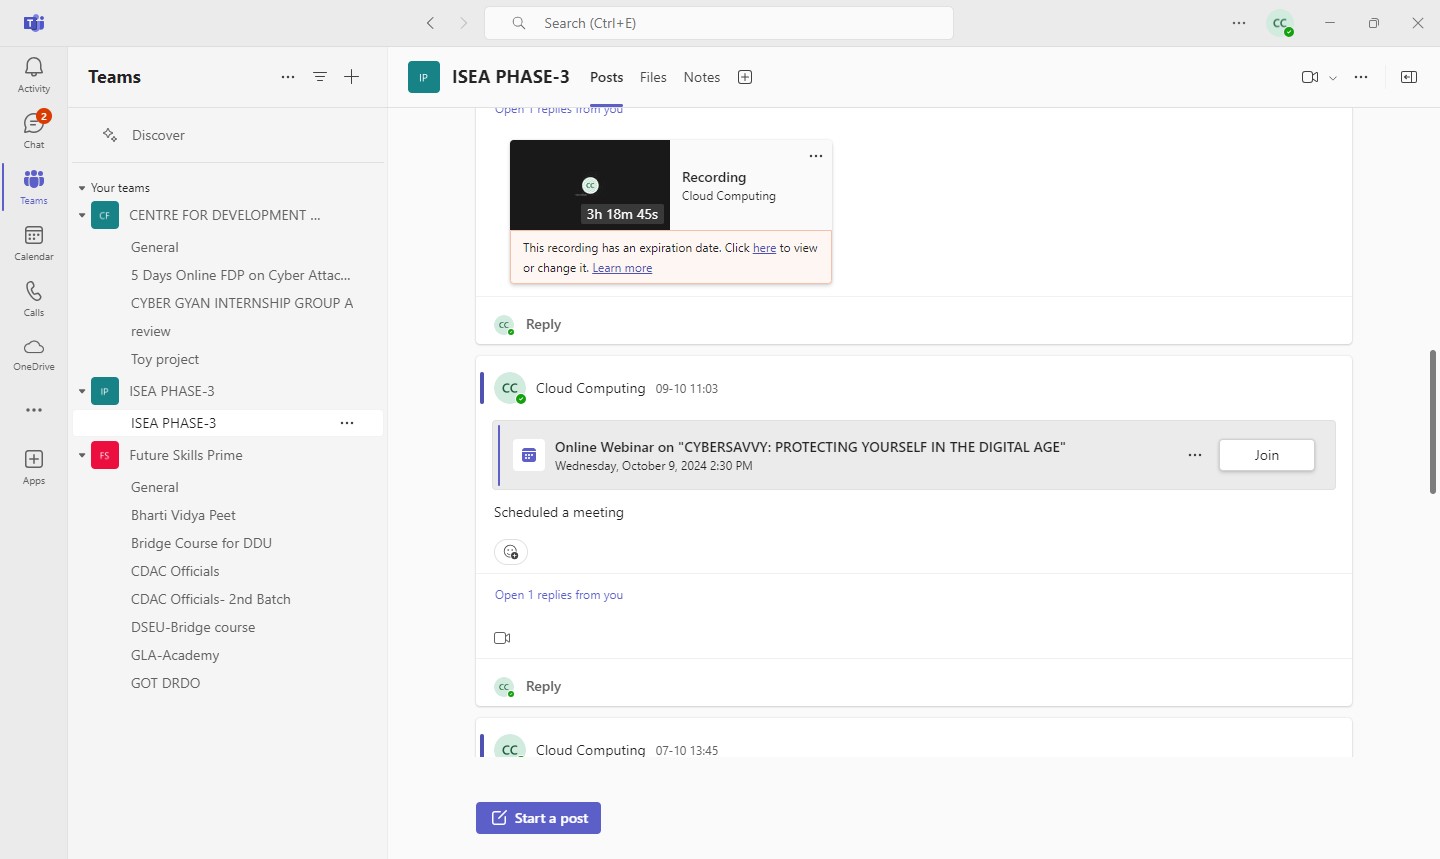The image size is (1440, 859).
Task: Switch to the Files tab
Action: [653, 77]
